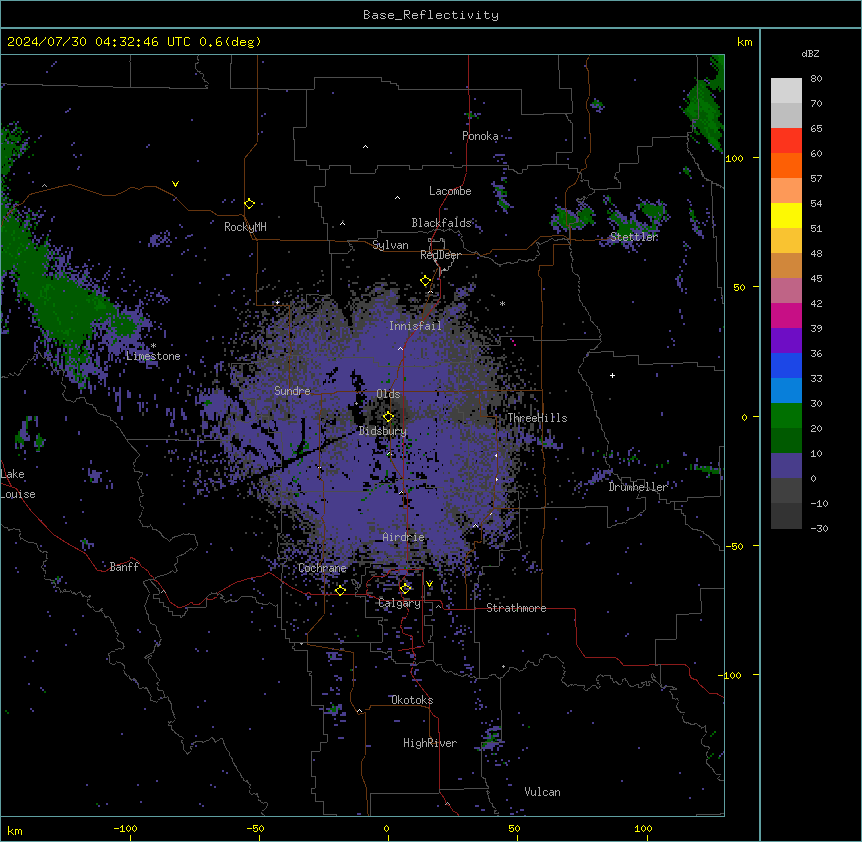This screenshot has width=862, height=842.
Task: Click the Ponoka city label
Action: click(480, 136)
